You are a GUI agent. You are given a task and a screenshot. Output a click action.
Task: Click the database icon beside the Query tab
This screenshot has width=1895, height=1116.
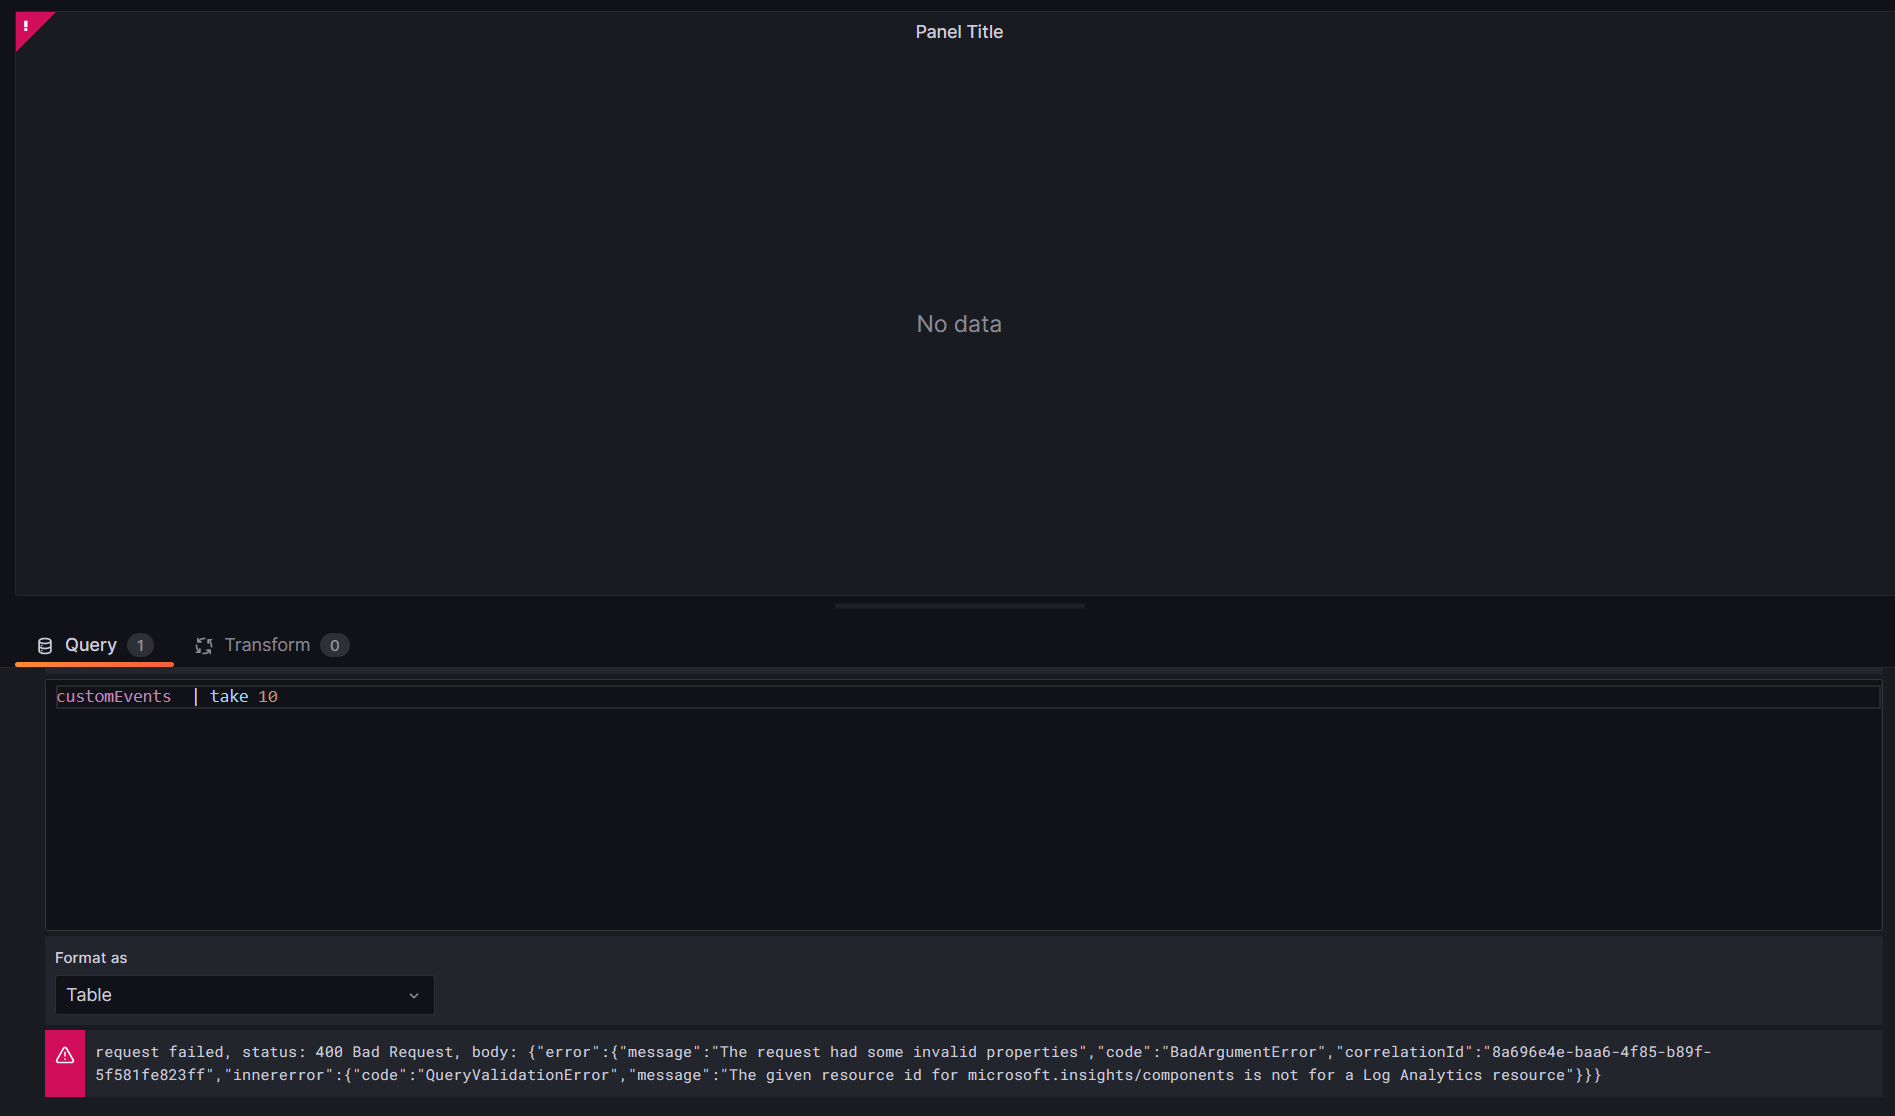(43, 645)
